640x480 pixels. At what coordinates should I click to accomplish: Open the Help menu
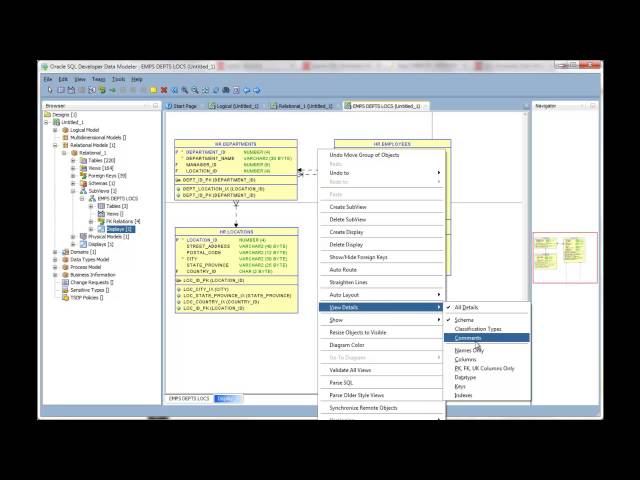(x=137, y=79)
